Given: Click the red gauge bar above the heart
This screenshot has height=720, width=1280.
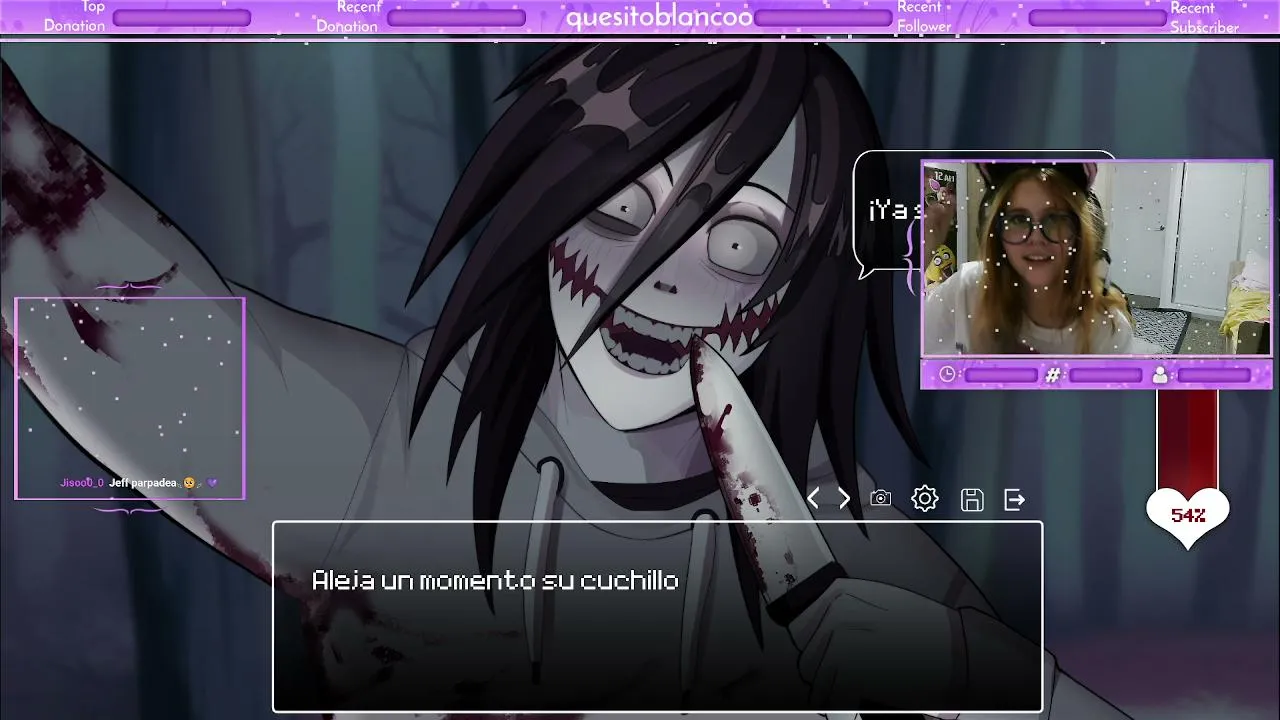Looking at the screenshot, I should 1188,438.
